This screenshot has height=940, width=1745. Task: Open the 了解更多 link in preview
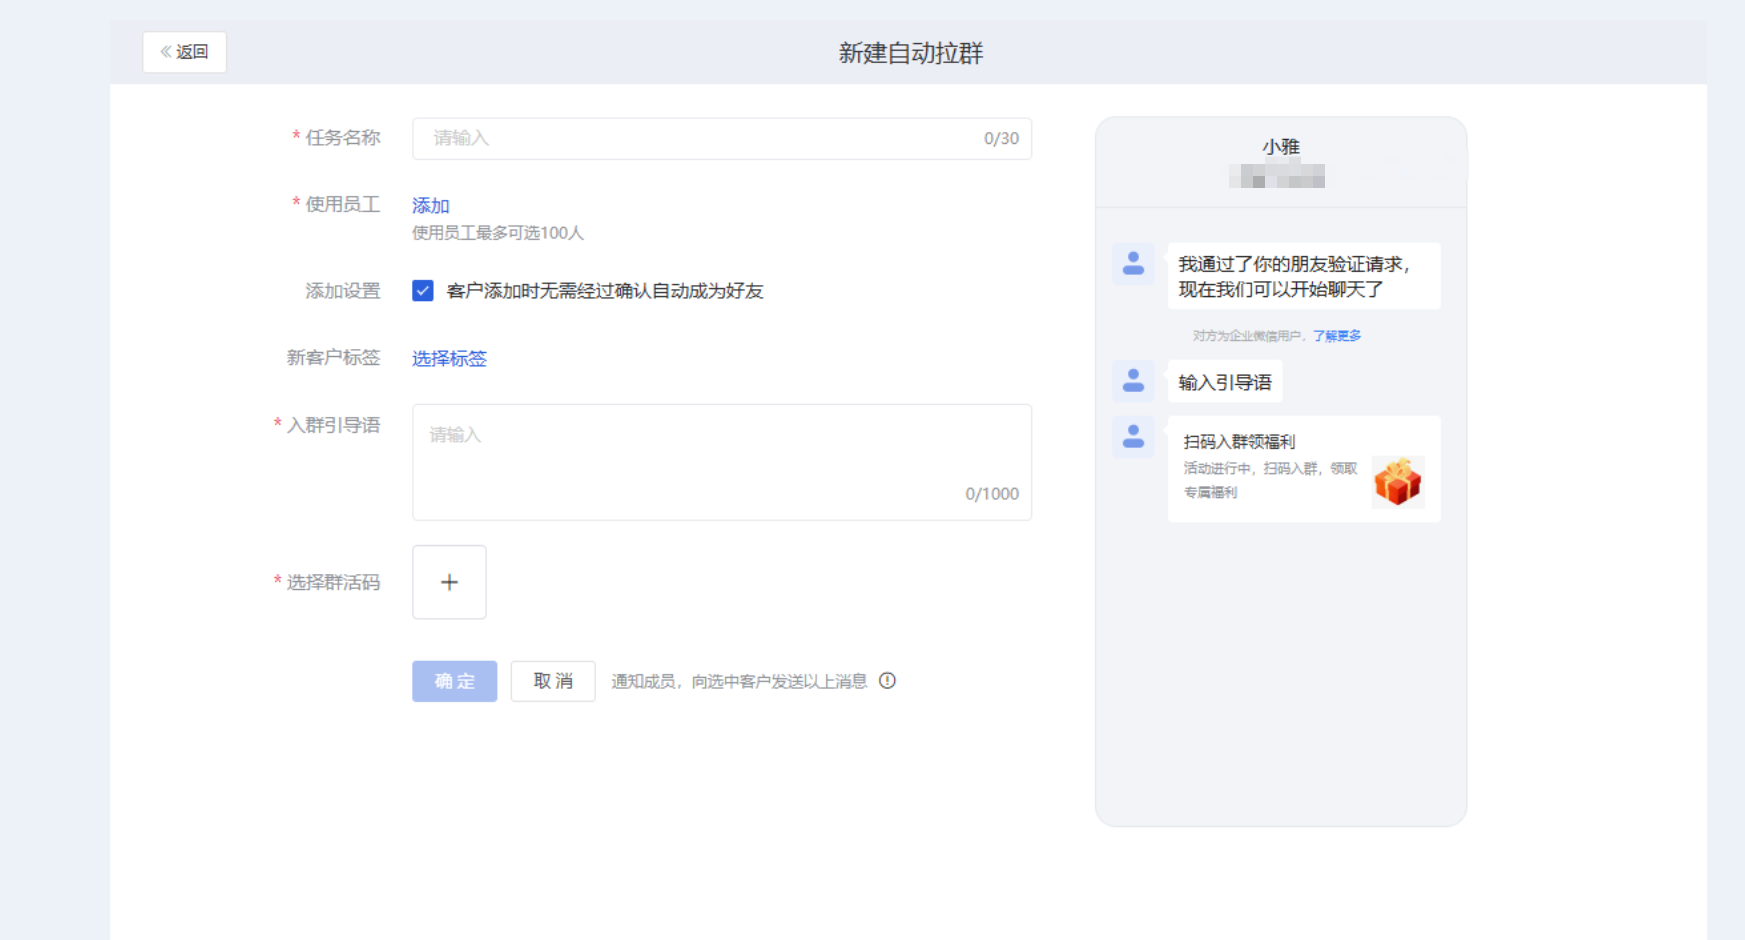click(x=1337, y=336)
